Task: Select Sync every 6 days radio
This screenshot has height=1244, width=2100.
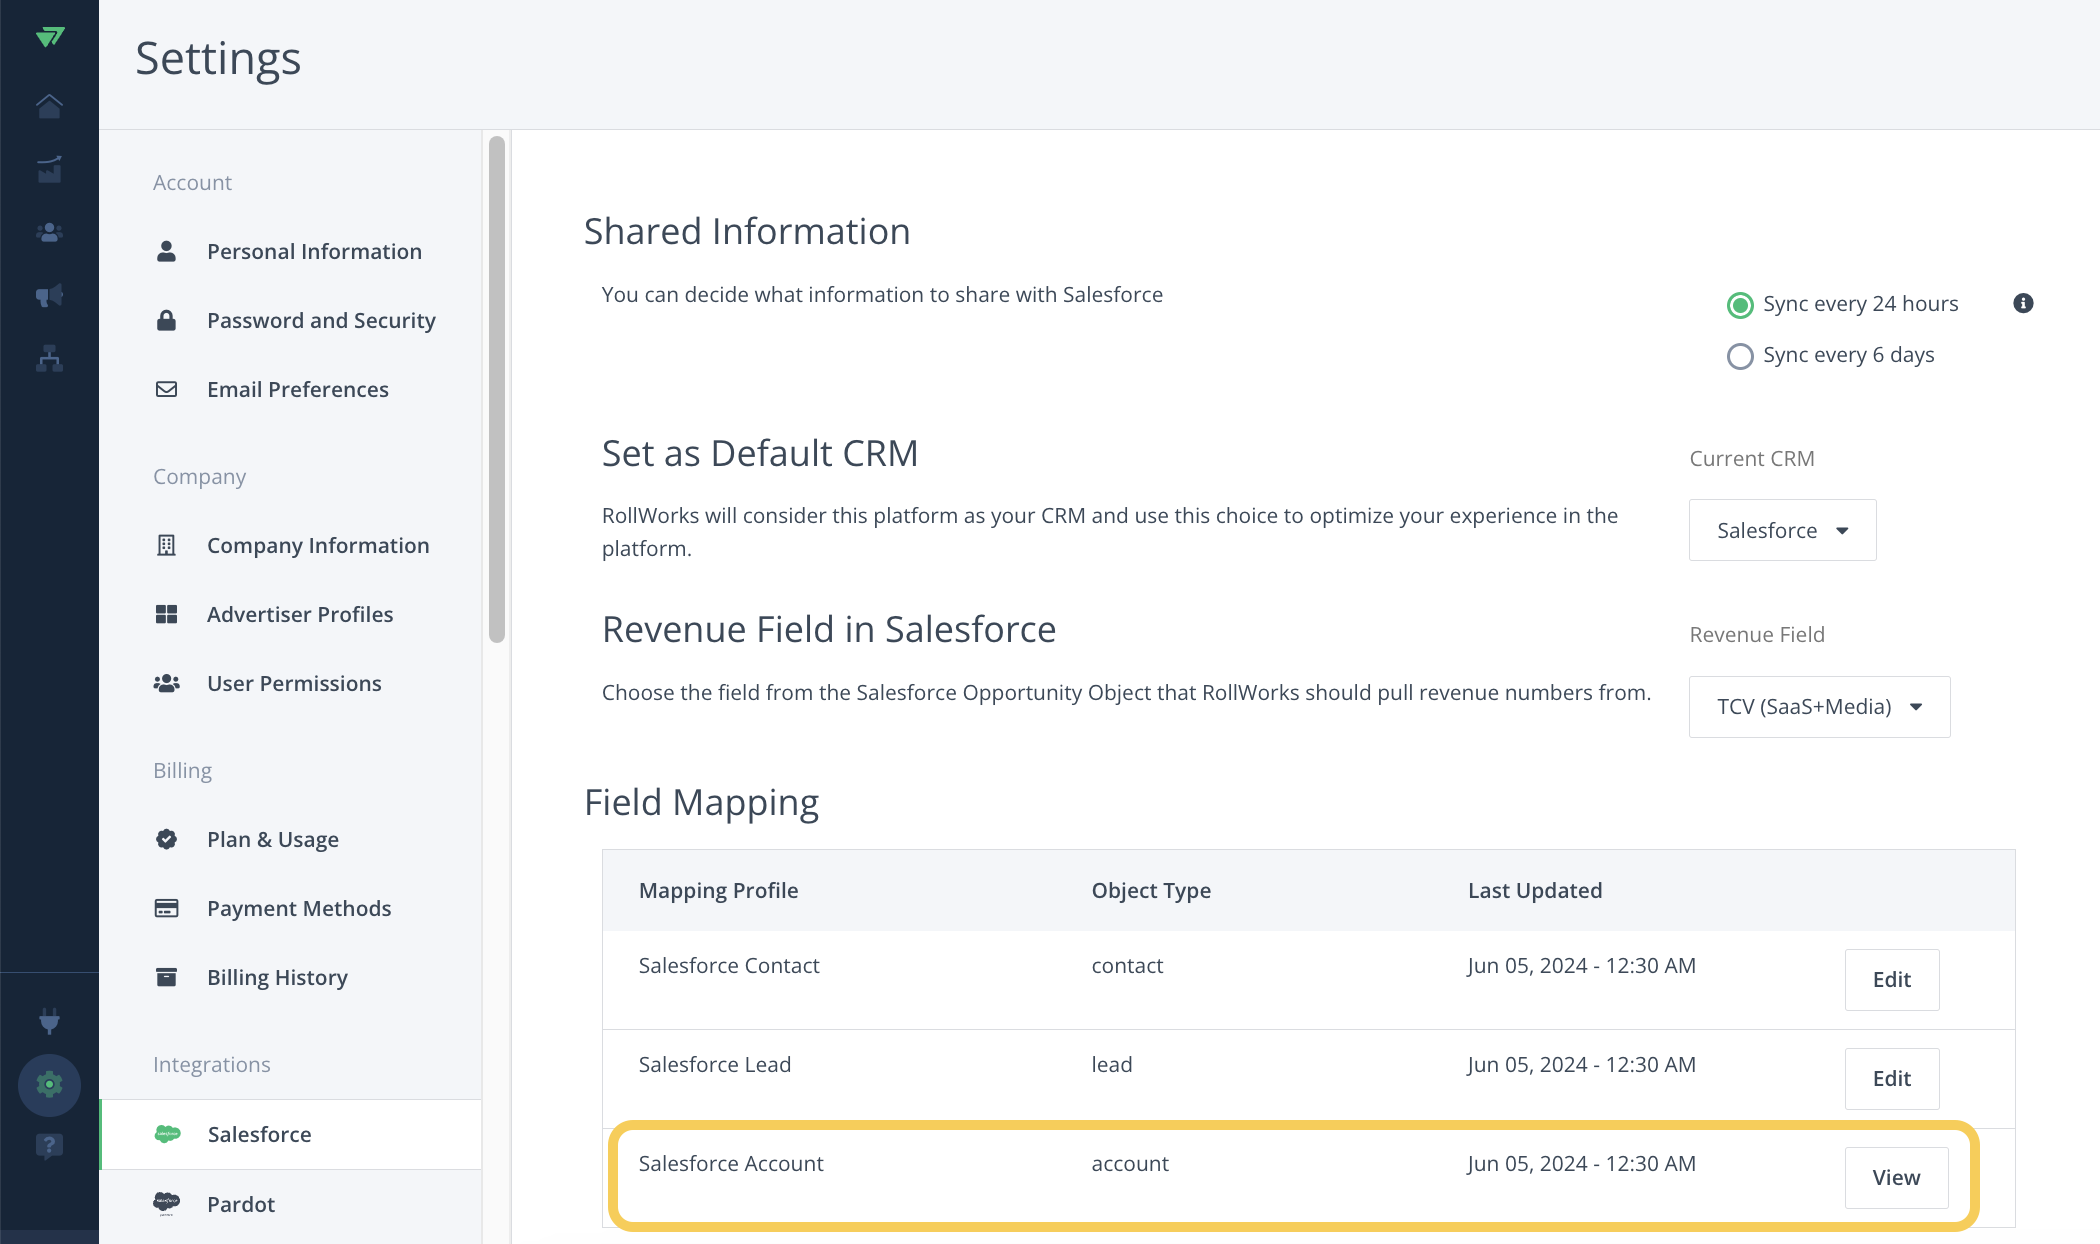Action: [1740, 356]
